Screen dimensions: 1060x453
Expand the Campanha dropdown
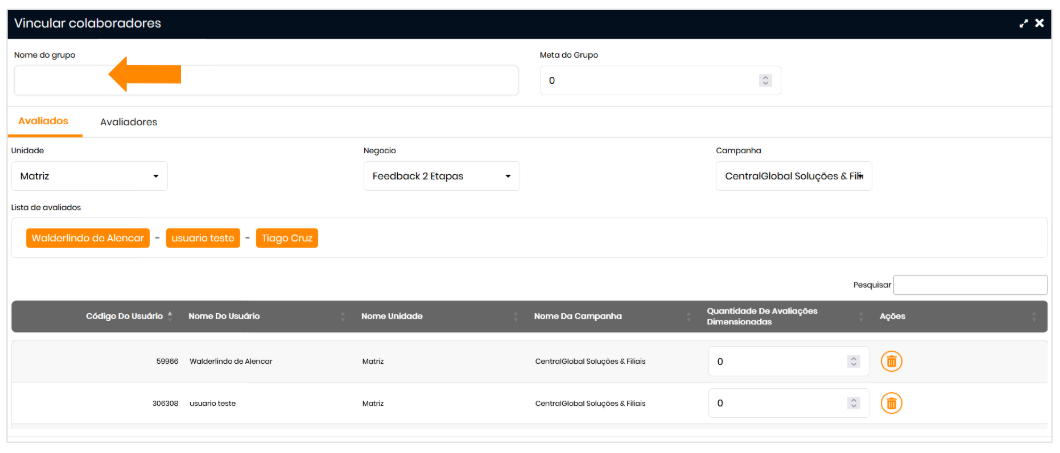click(x=793, y=176)
